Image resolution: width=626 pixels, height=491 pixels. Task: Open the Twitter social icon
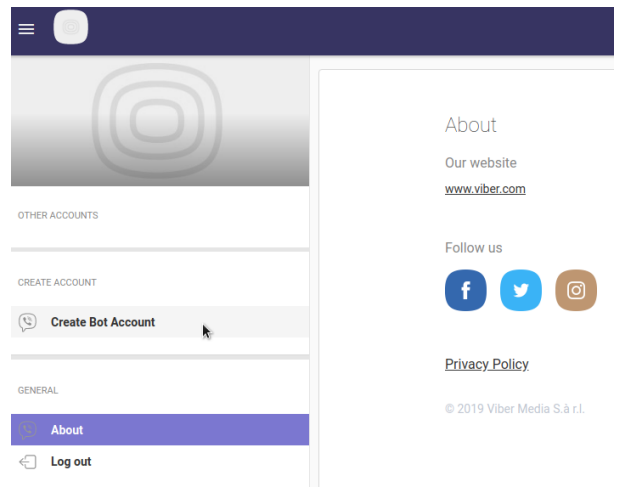[x=521, y=291]
